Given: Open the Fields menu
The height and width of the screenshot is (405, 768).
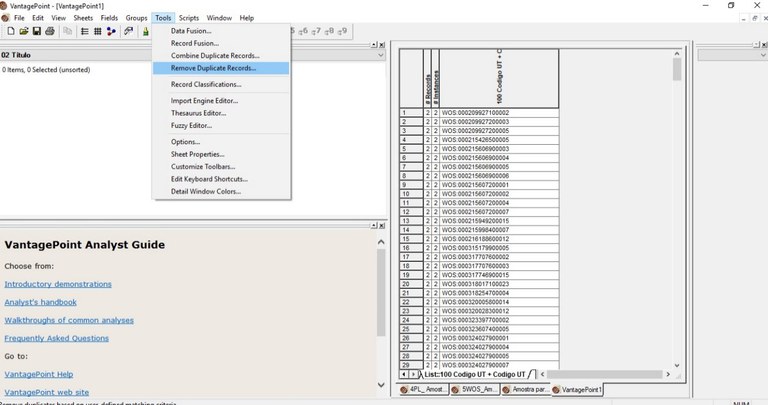Looking at the screenshot, I should click(109, 18).
